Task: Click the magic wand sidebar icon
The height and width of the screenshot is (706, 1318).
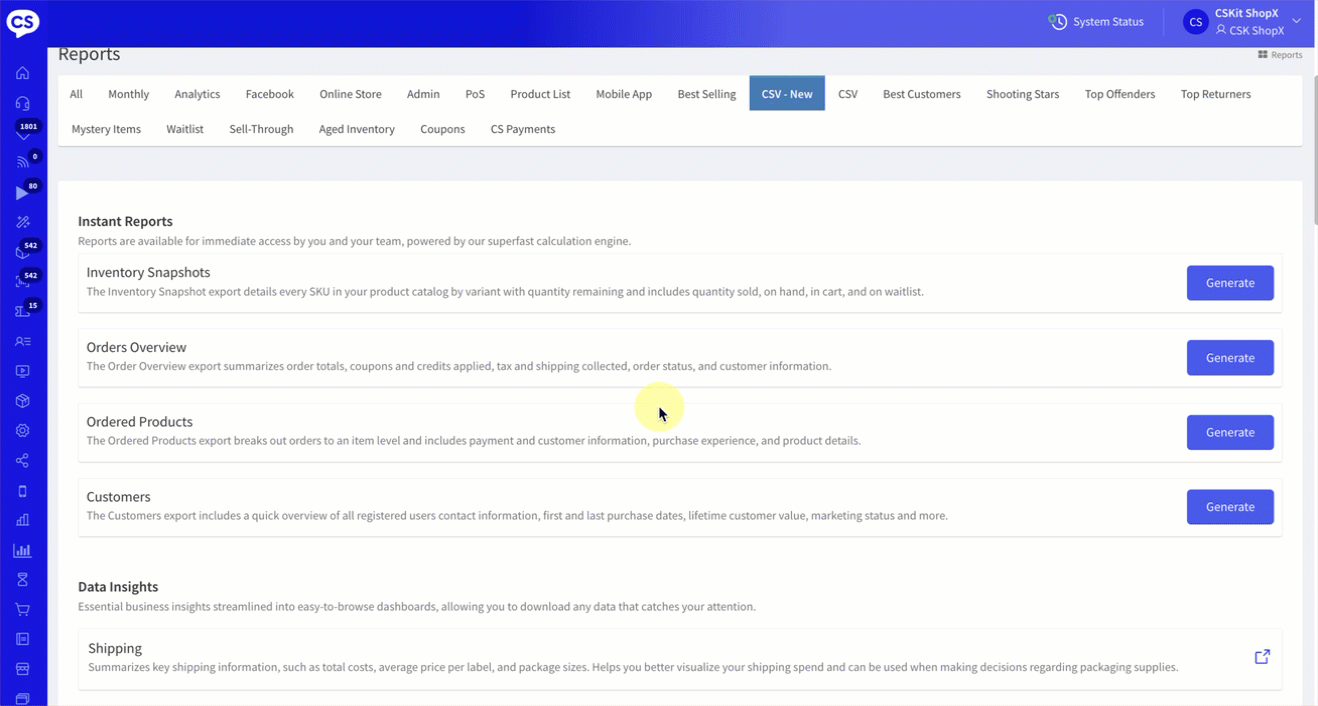Action: pyautogui.click(x=23, y=222)
